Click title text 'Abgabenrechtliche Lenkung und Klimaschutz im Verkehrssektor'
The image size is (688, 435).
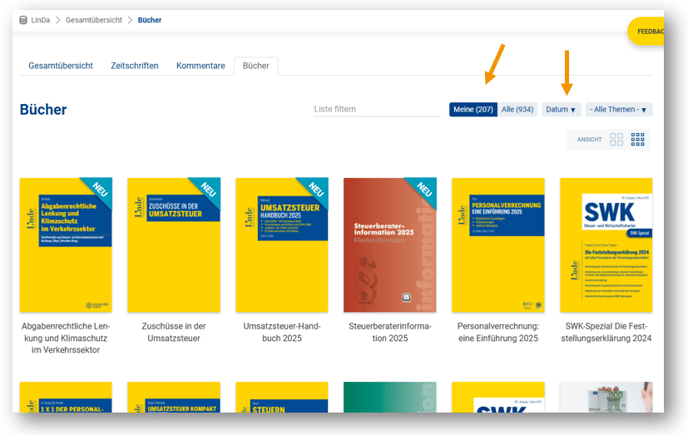(x=66, y=338)
